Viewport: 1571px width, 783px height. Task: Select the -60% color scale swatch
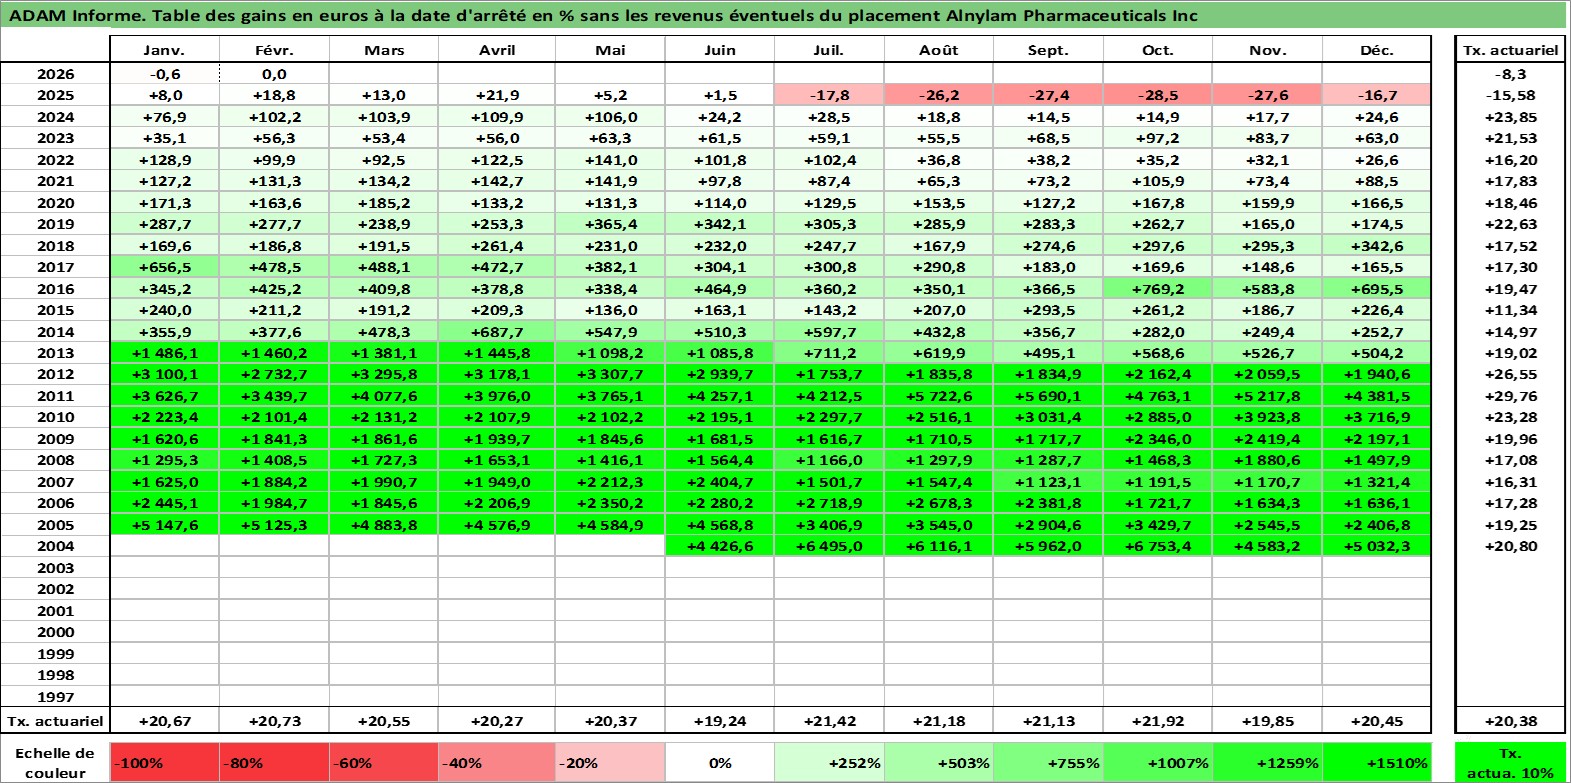coord(384,762)
